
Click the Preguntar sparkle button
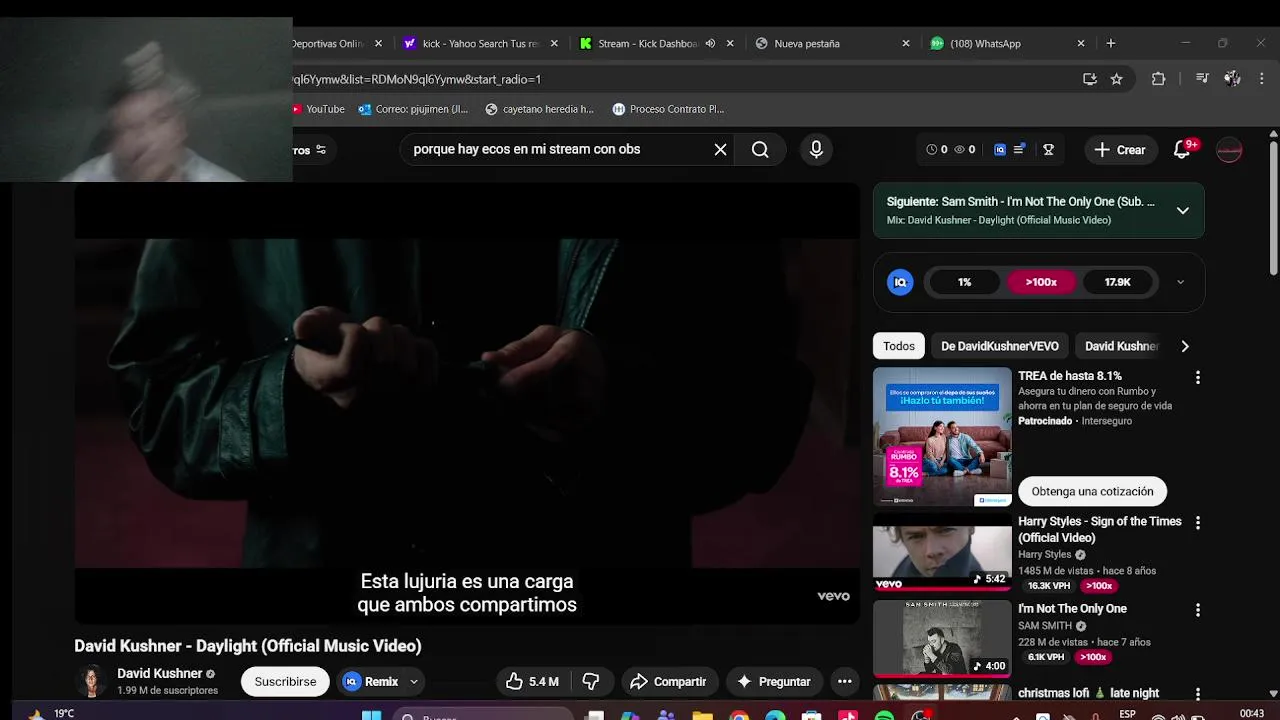point(773,681)
